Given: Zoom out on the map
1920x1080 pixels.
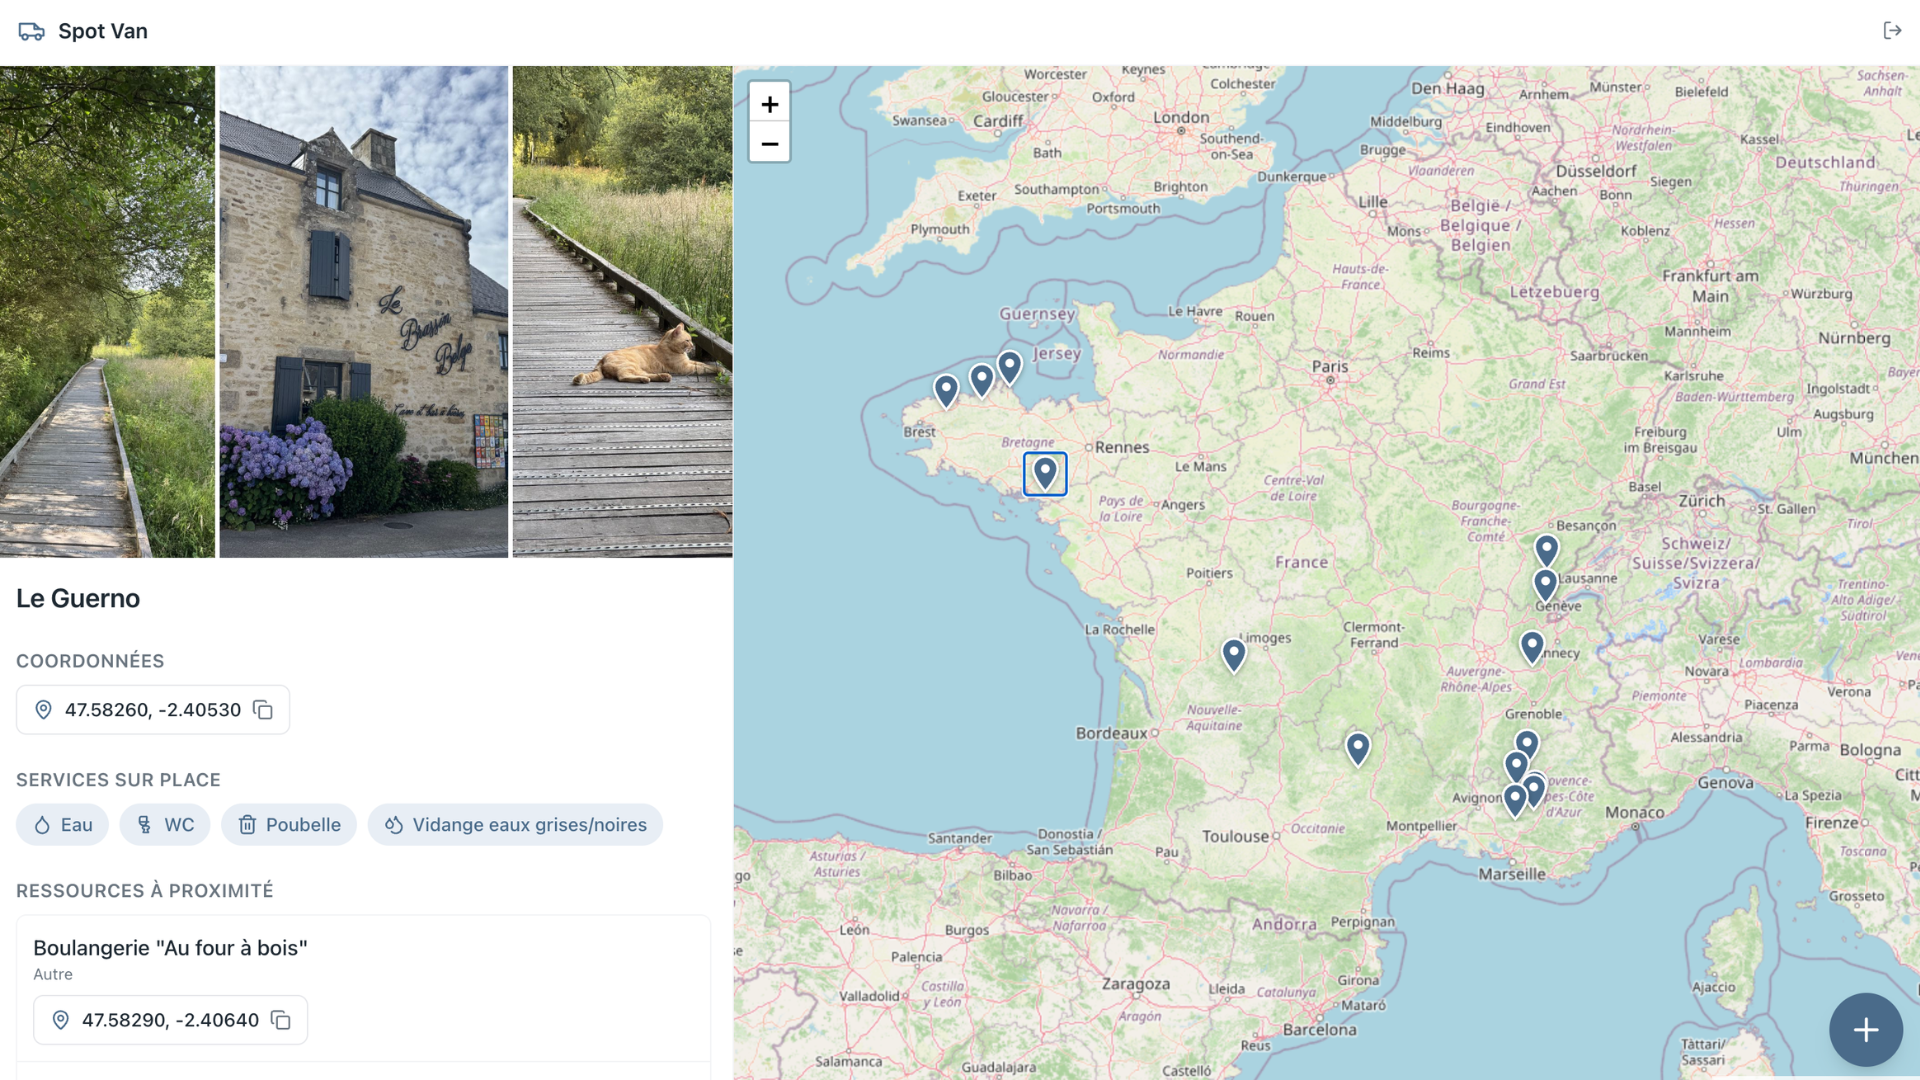Looking at the screenshot, I should tap(769, 143).
